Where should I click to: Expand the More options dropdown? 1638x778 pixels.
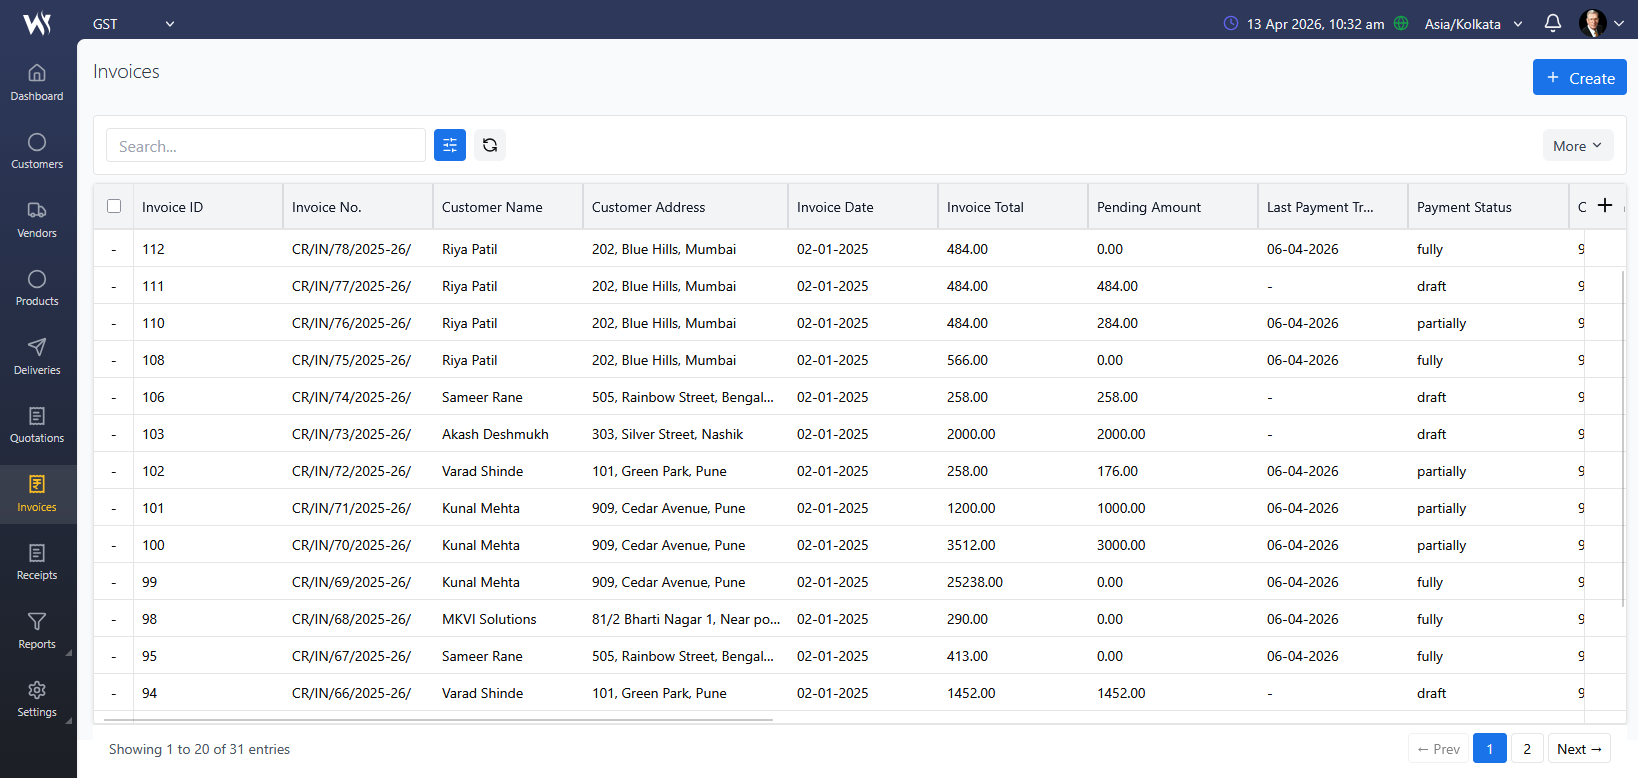tap(1577, 146)
